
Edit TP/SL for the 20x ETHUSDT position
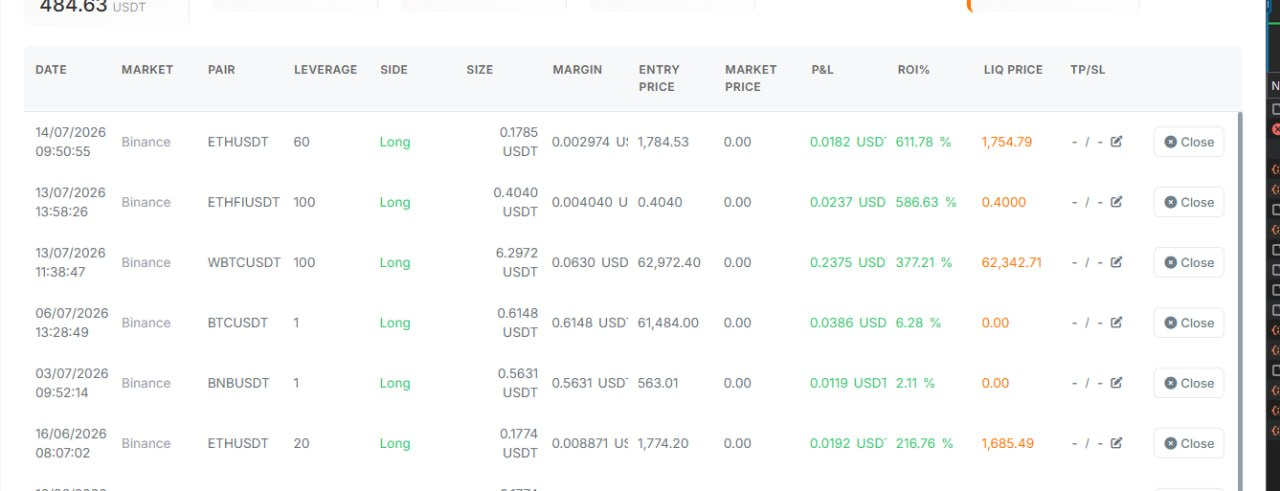tap(1116, 443)
